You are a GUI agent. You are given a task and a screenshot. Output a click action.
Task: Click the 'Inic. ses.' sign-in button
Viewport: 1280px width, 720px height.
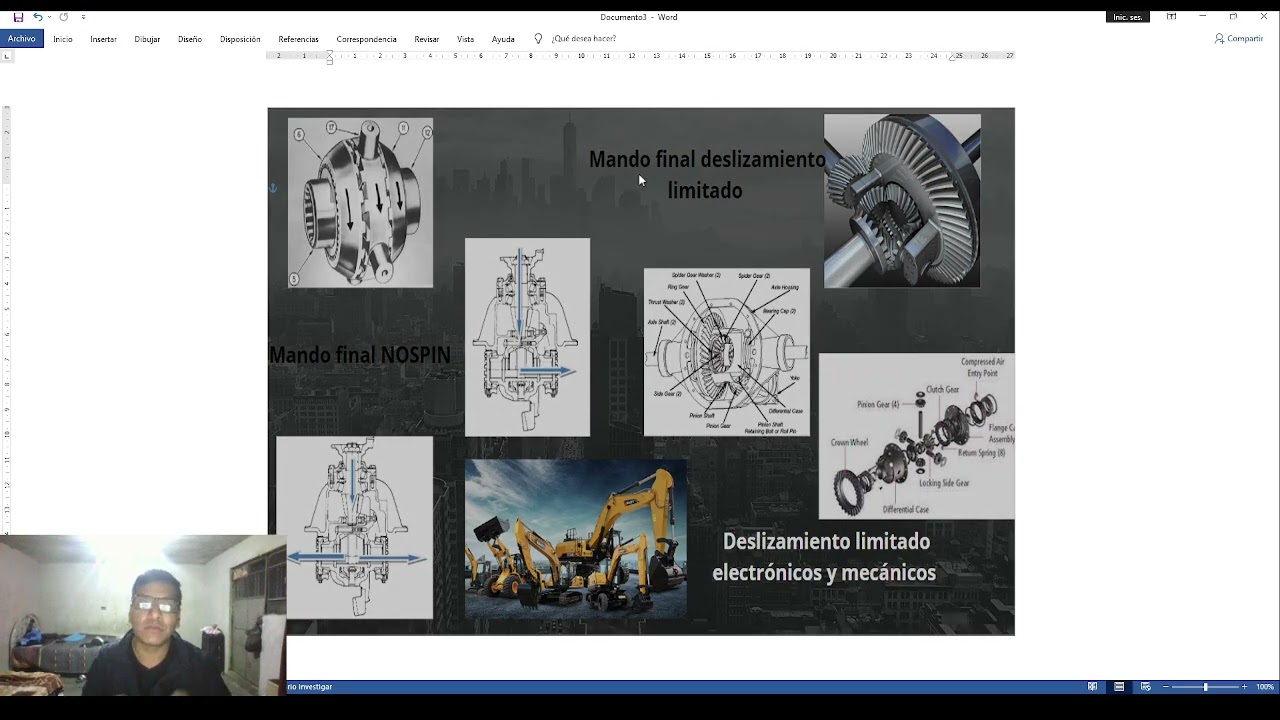tap(1128, 17)
